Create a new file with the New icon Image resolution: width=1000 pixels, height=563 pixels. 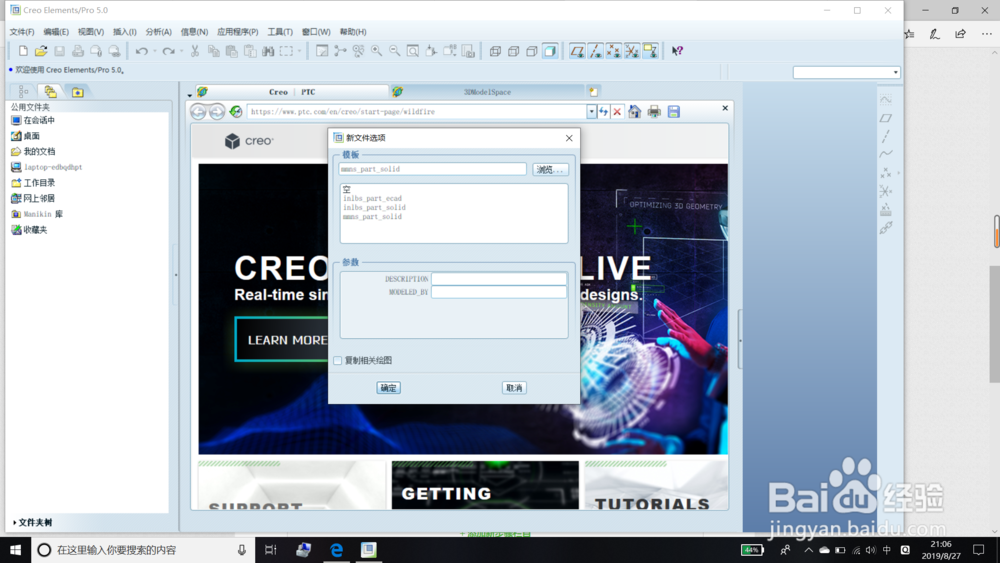[23, 51]
